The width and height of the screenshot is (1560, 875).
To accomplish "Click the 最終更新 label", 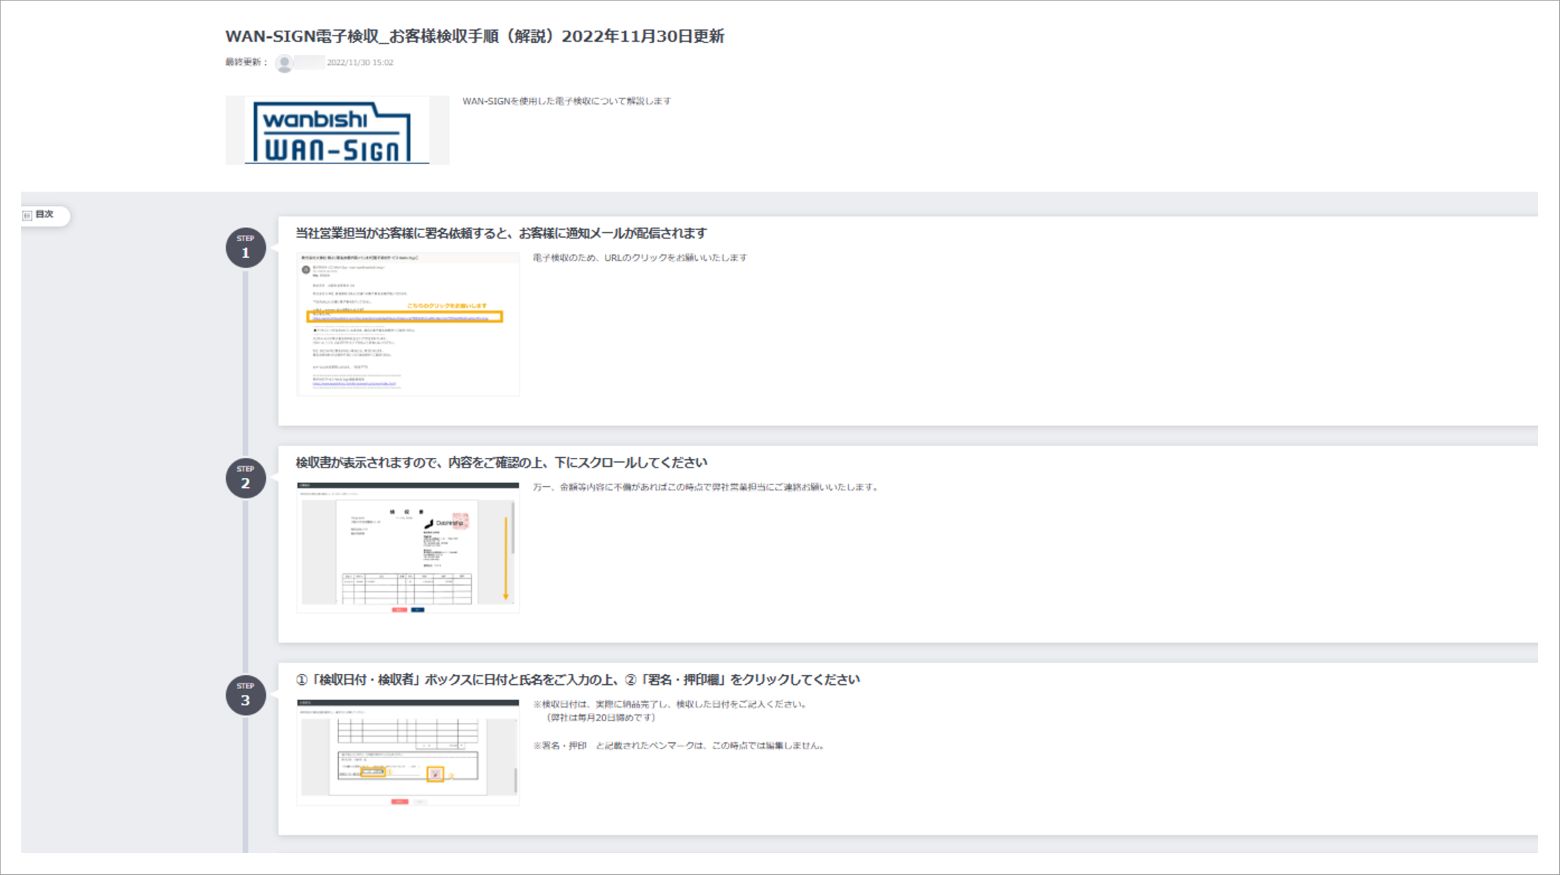I will click(246, 63).
